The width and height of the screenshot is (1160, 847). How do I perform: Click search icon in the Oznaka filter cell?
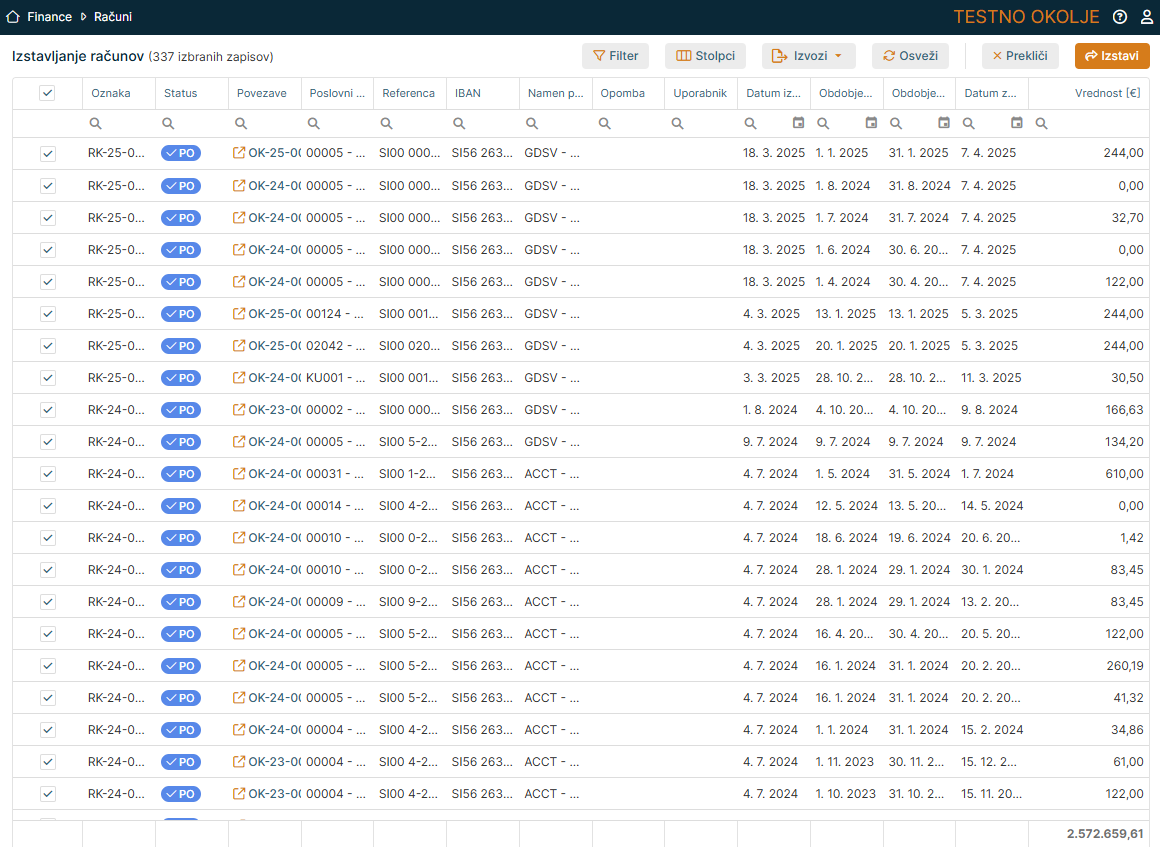[x=96, y=123]
